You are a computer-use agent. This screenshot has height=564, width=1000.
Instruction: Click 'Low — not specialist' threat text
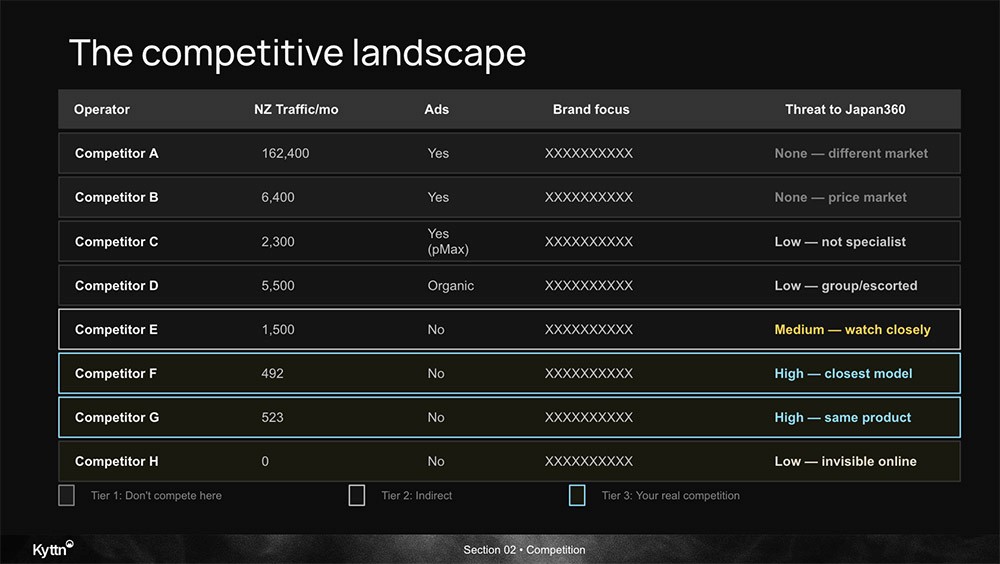click(840, 242)
